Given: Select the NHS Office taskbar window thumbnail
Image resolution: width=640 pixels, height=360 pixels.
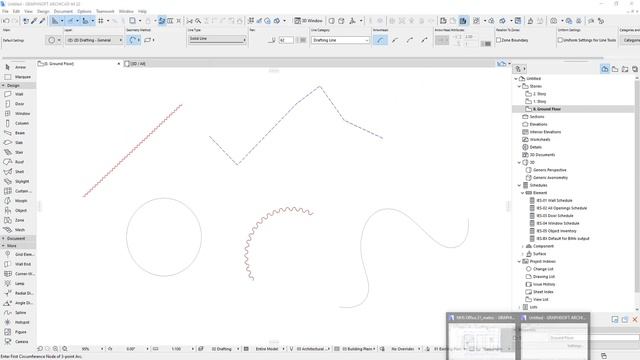Looking at the screenshot, I should (x=482, y=337).
